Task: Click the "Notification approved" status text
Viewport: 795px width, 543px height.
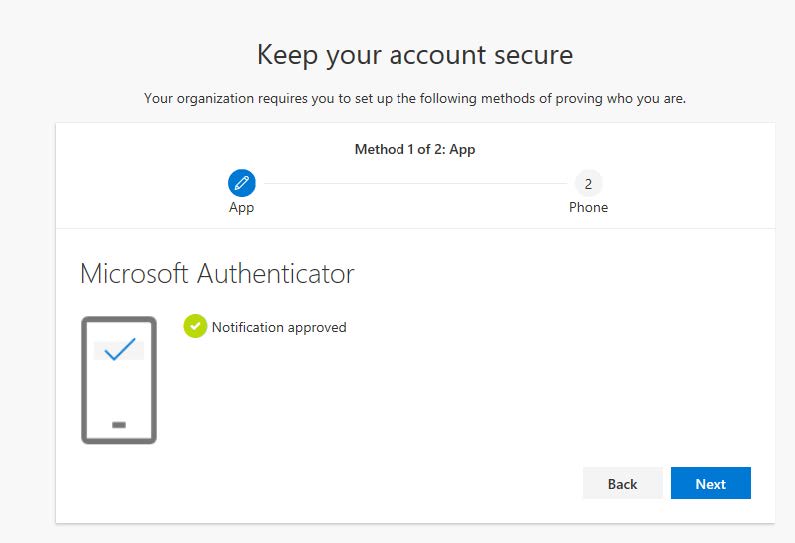Action: tap(279, 328)
